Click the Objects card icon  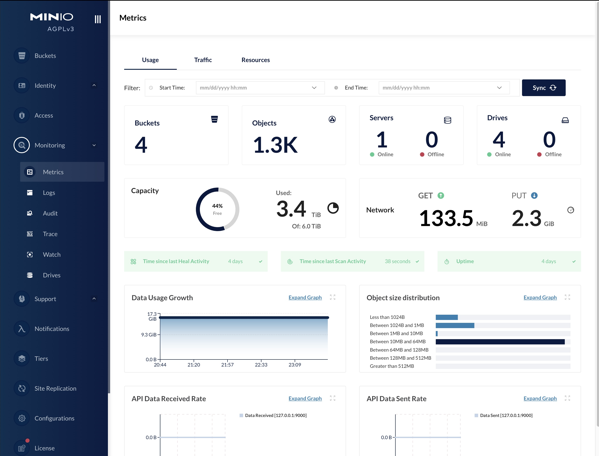coord(332,120)
